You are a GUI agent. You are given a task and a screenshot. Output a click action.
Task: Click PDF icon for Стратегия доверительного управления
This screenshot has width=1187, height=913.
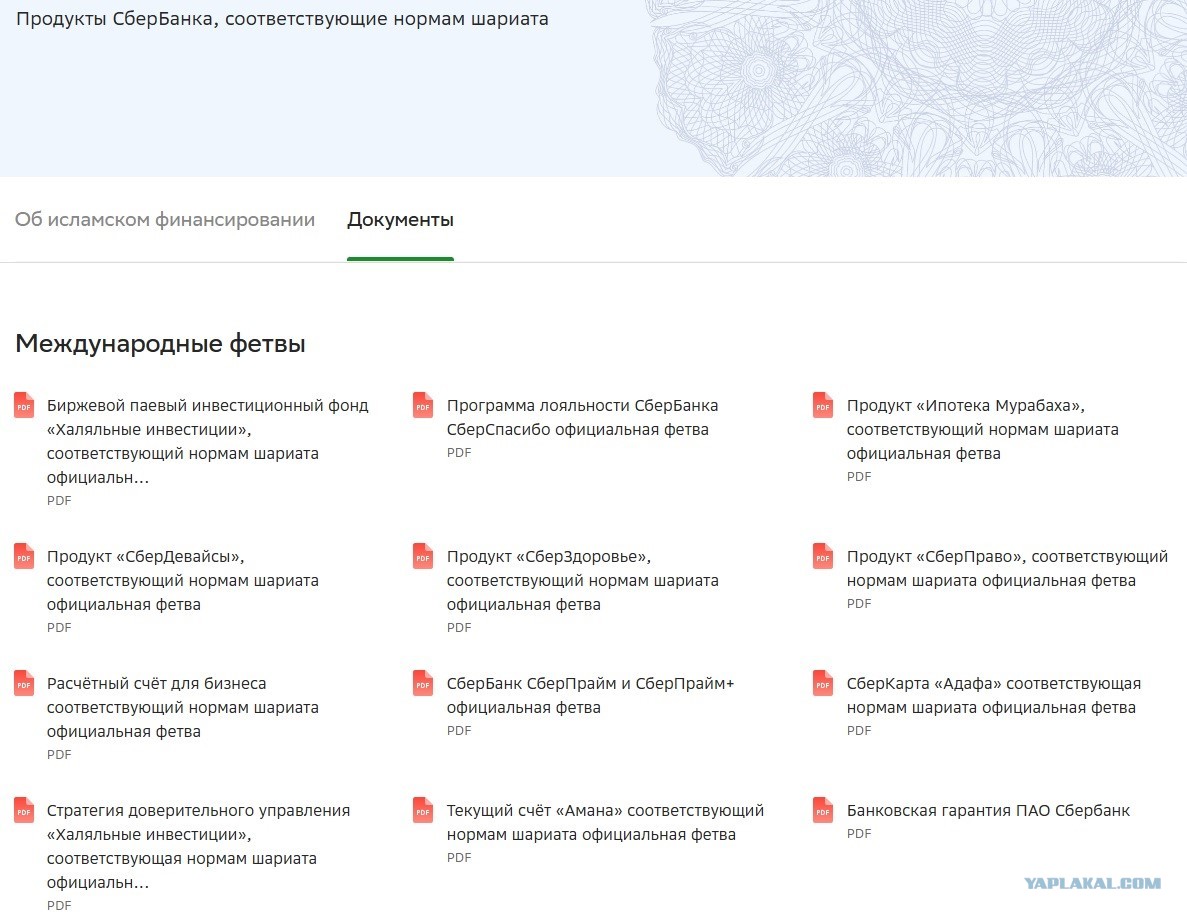24,810
